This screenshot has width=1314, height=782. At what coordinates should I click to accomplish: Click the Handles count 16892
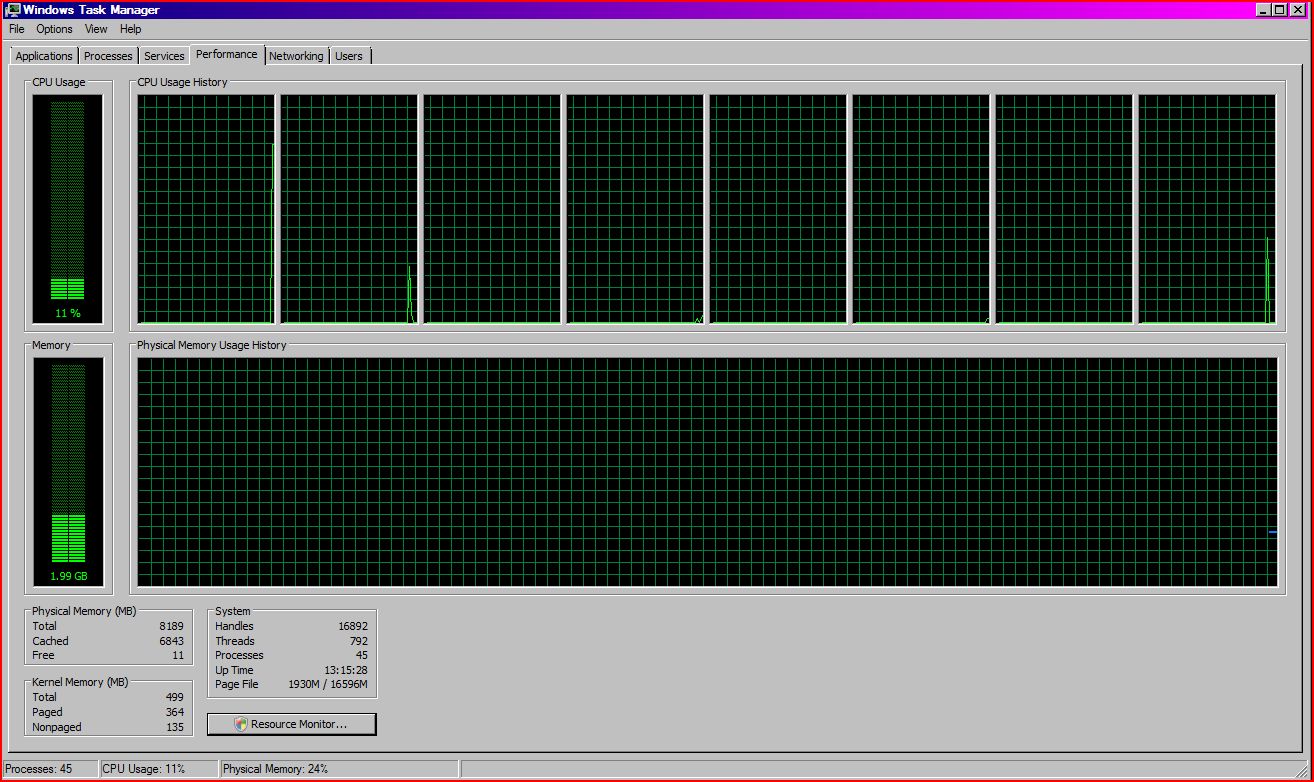point(353,626)
